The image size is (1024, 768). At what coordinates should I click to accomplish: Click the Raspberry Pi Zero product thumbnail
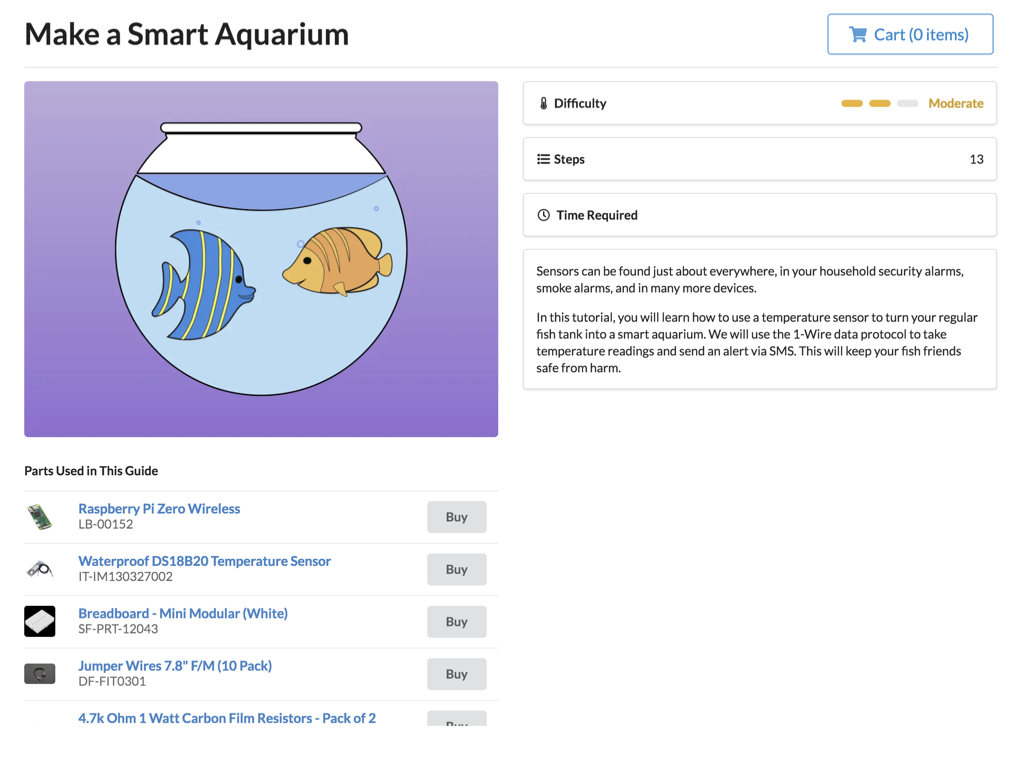coord(40,517)
